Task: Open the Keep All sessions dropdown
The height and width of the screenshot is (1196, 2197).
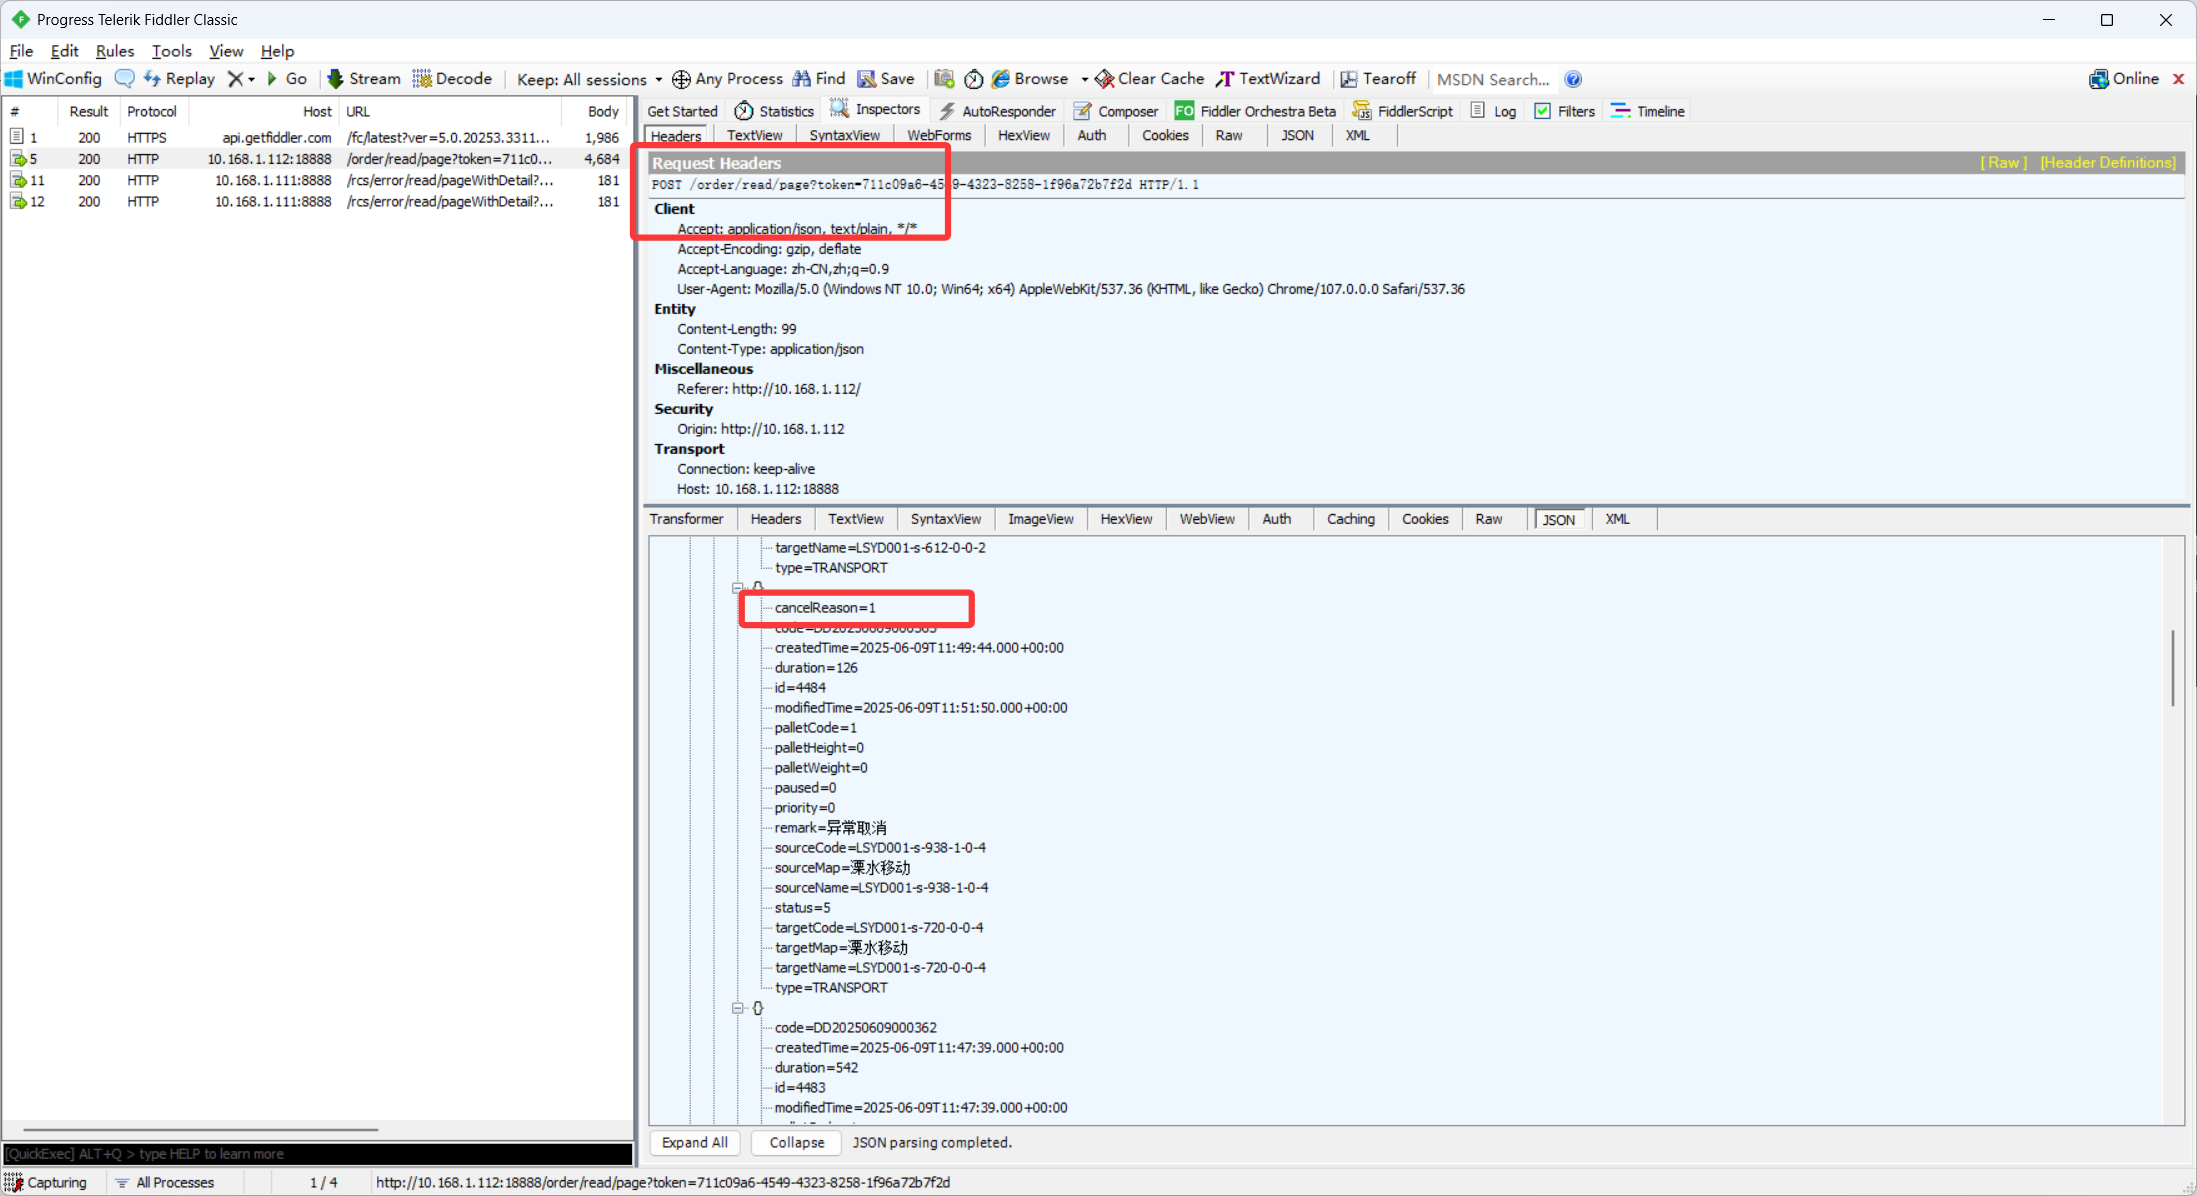Action: [x=589, y=79]
